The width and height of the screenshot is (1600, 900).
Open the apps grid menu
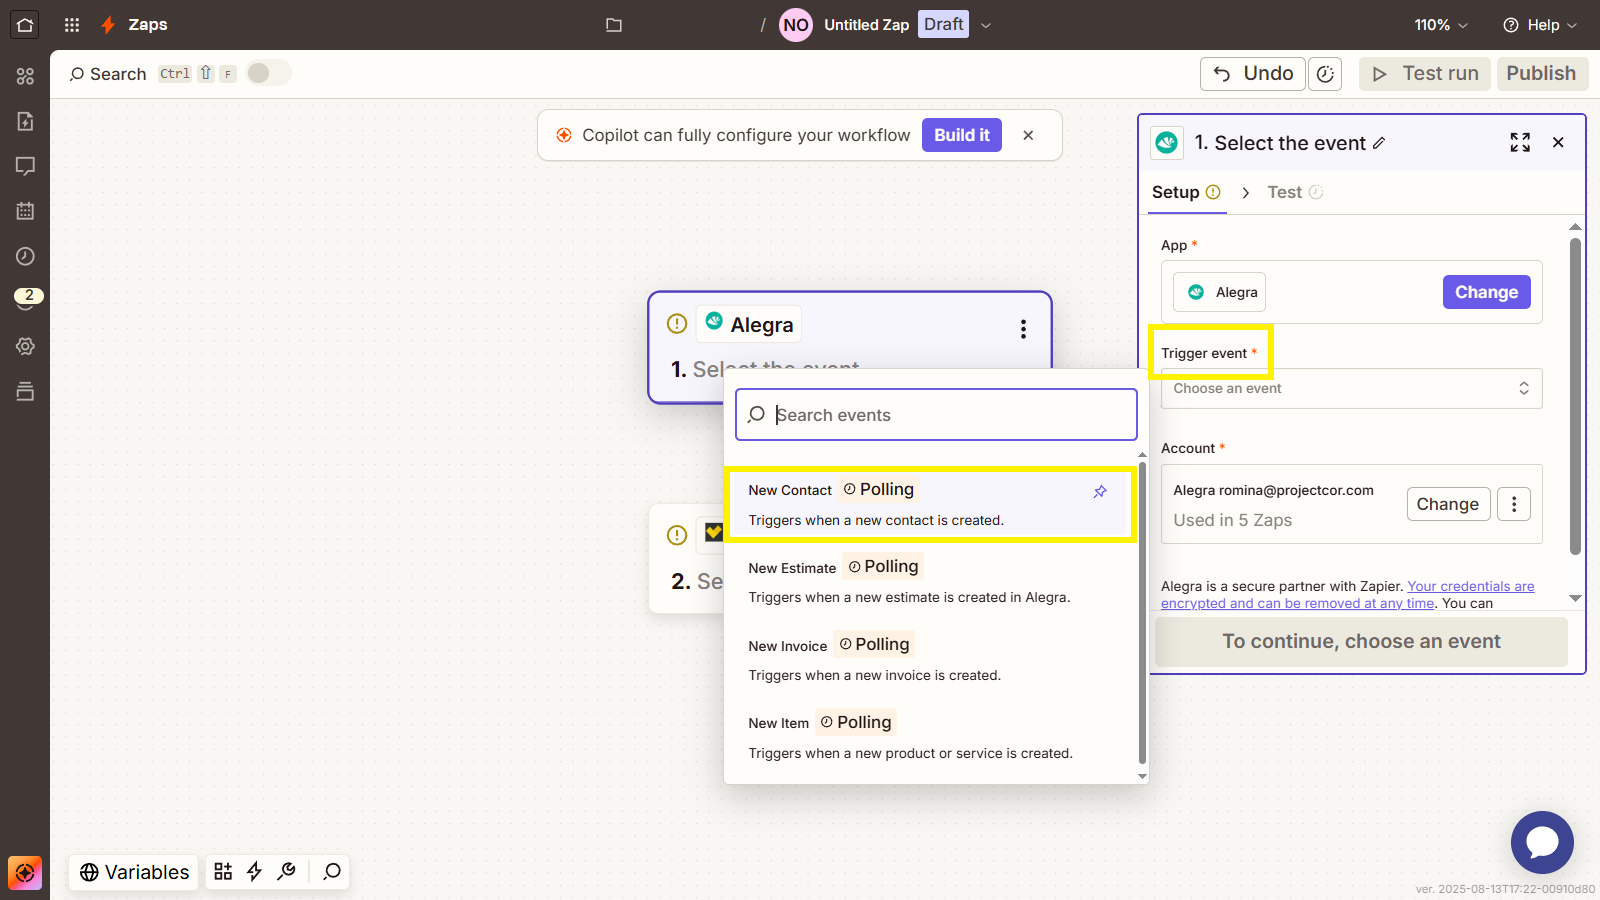(72, 25)
